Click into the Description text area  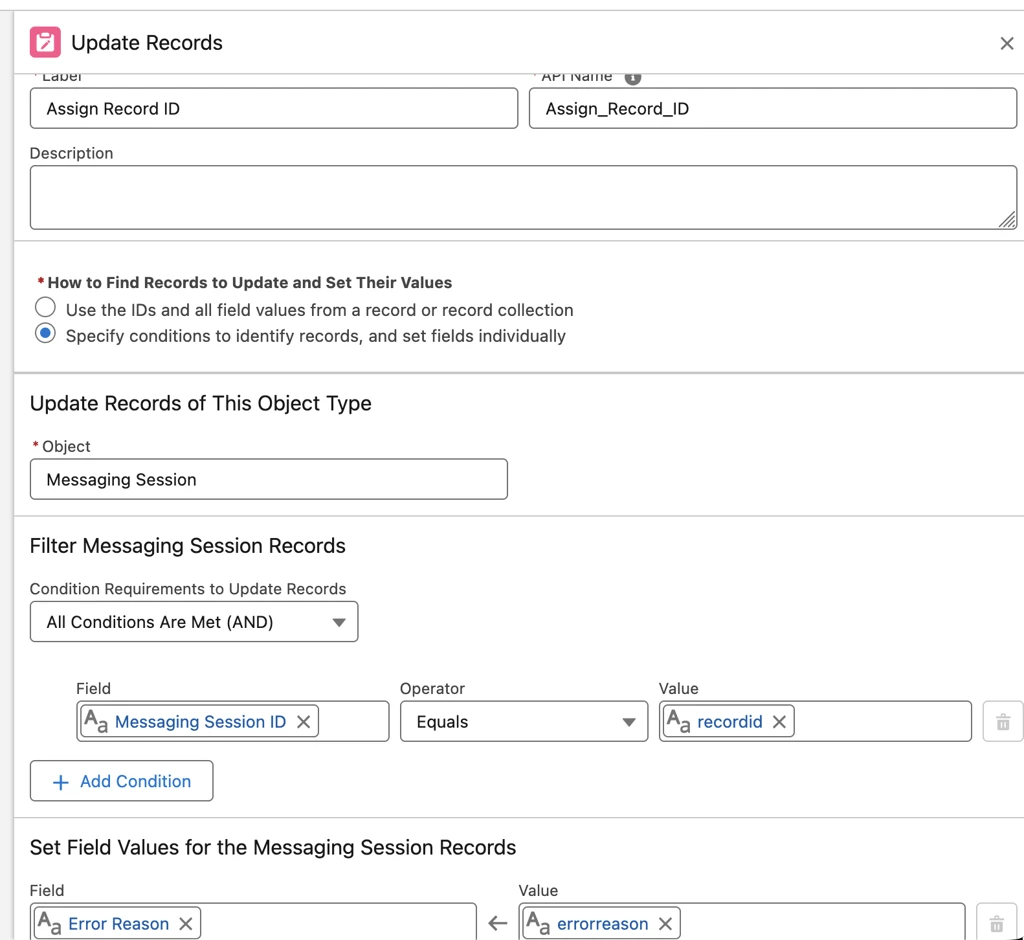pos(523,197)
